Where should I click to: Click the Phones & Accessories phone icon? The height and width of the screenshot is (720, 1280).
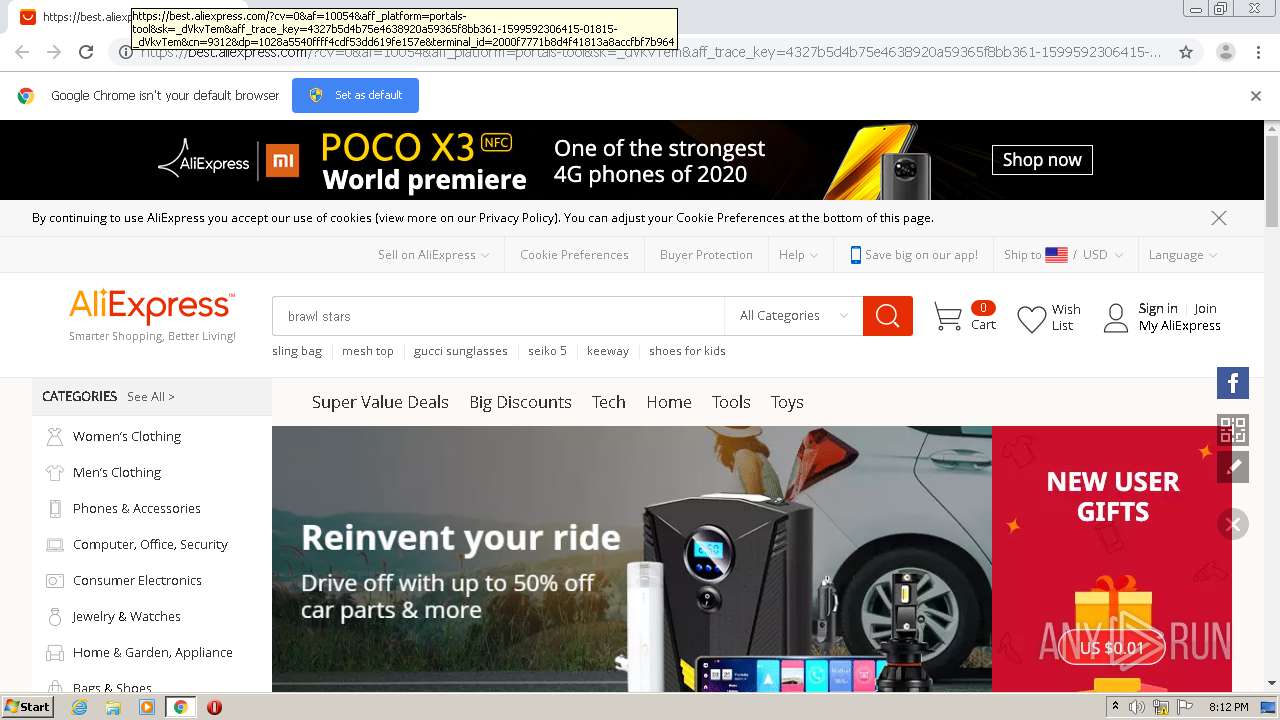pyautogui.click(x=55, y=508)
